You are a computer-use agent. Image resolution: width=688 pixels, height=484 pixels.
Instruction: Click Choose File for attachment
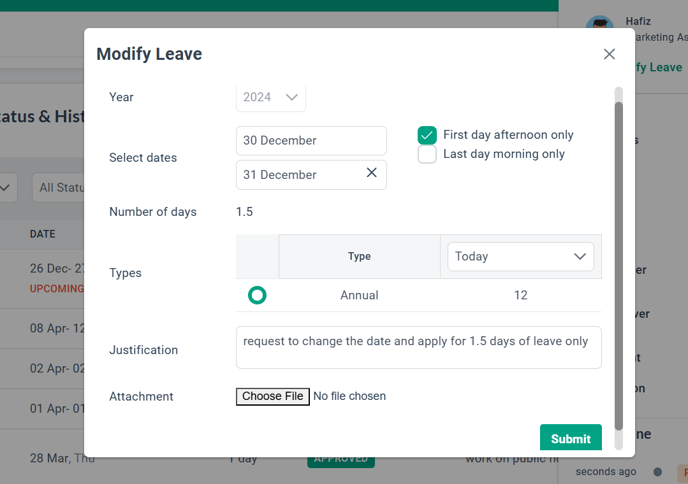tap(272, 396)
